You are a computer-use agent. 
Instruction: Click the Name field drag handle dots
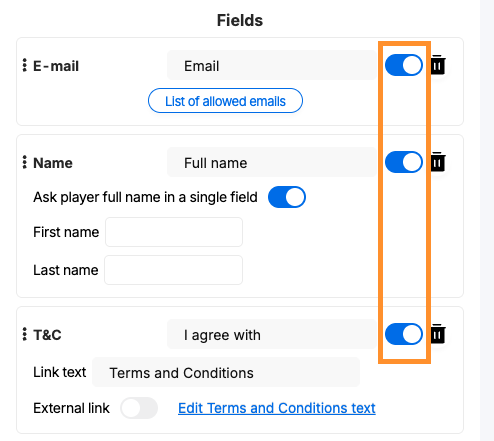pyautogui.click(x=24, y=162)
